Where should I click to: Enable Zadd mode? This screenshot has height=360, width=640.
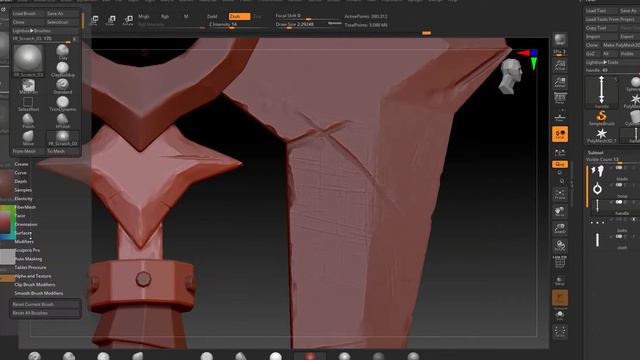coord(212,16)
